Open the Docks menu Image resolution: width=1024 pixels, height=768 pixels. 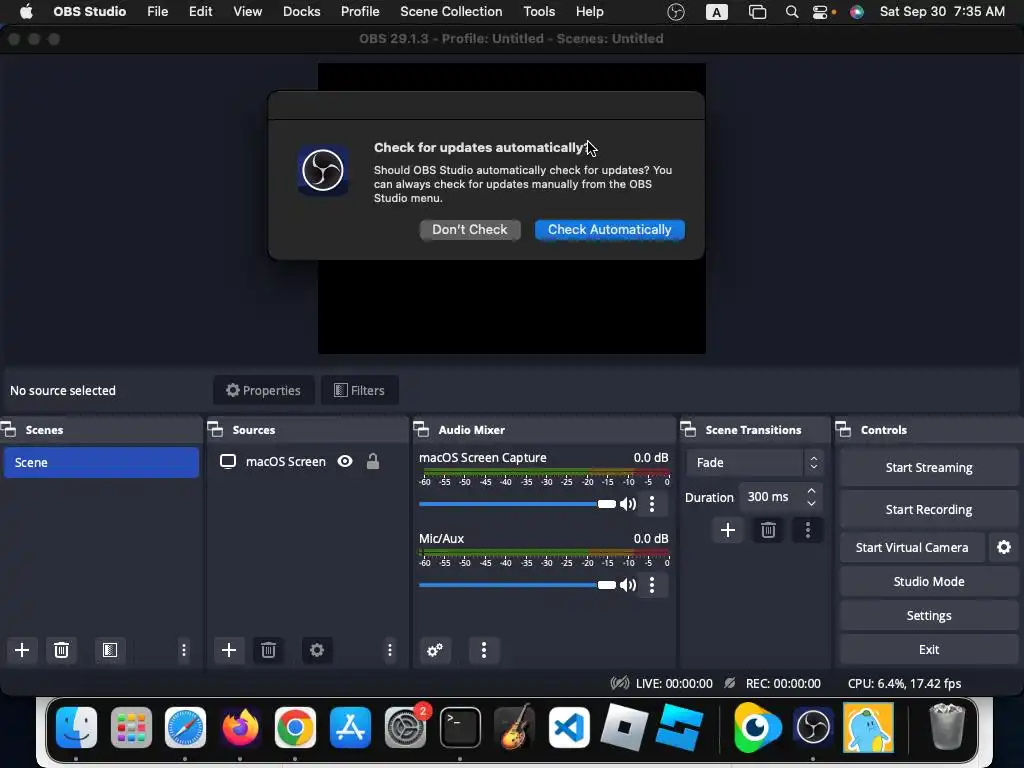(x=301, y=12)
